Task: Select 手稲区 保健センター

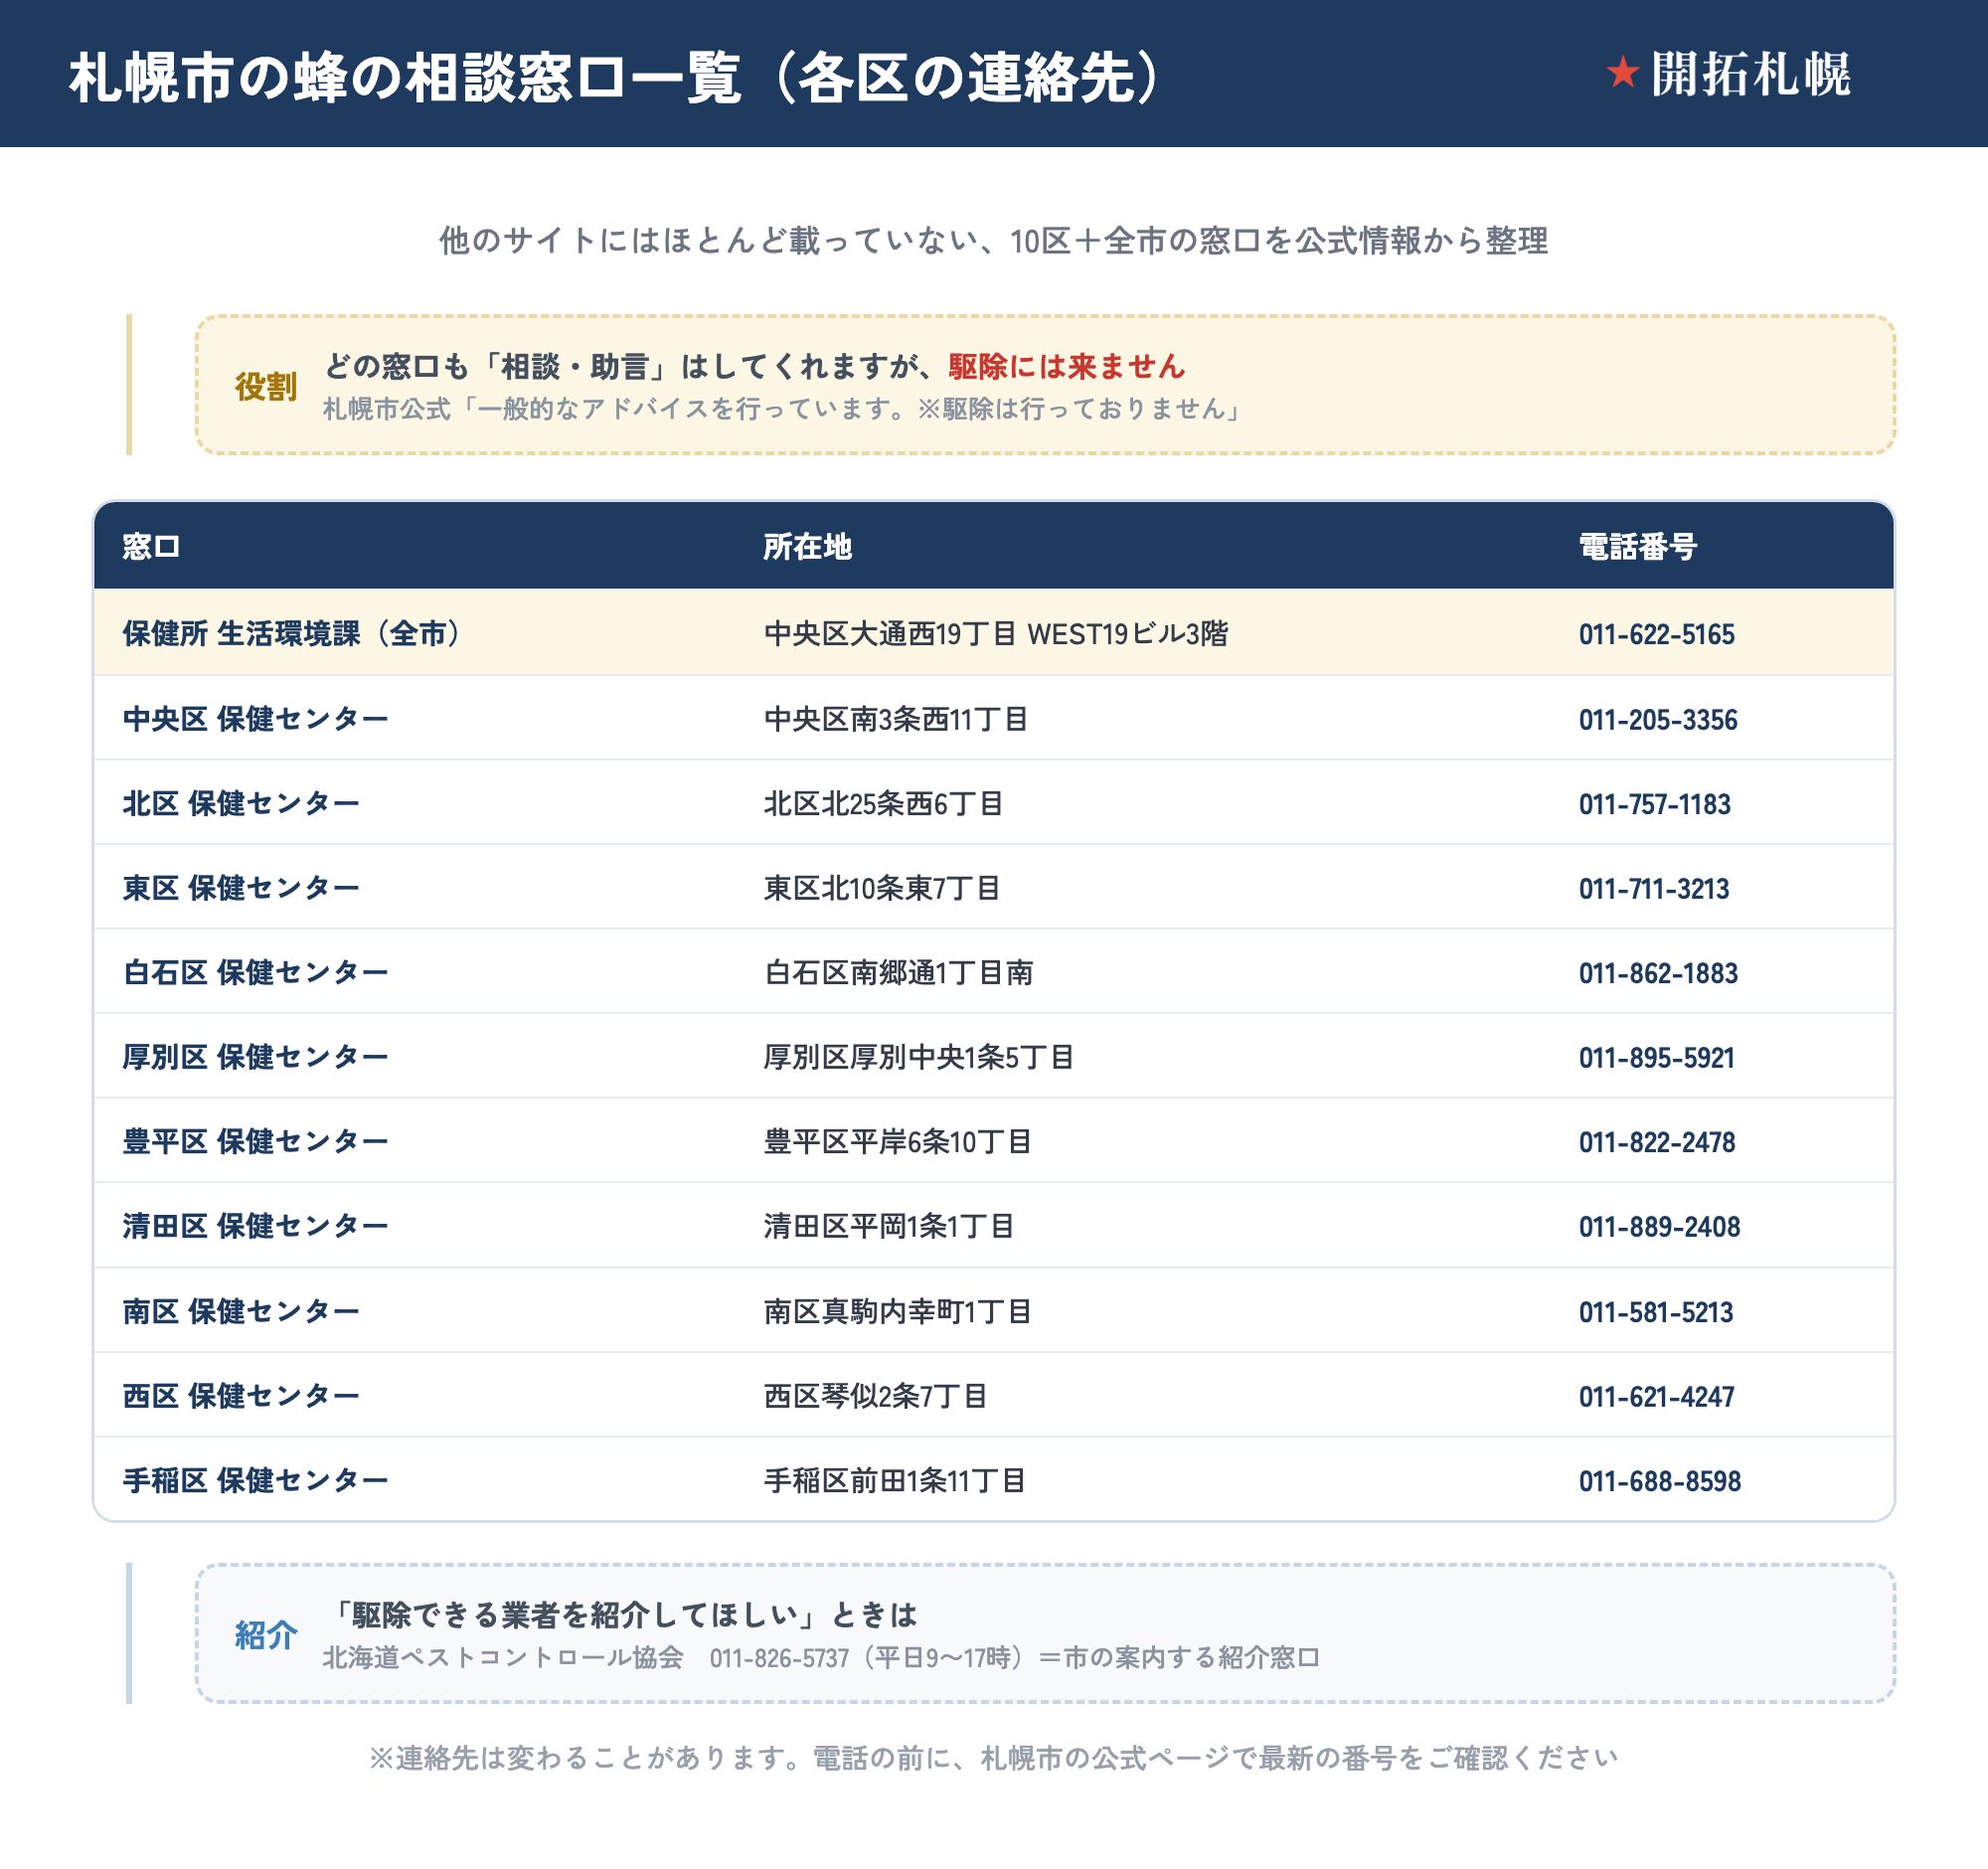Action: coord(255,1480)
